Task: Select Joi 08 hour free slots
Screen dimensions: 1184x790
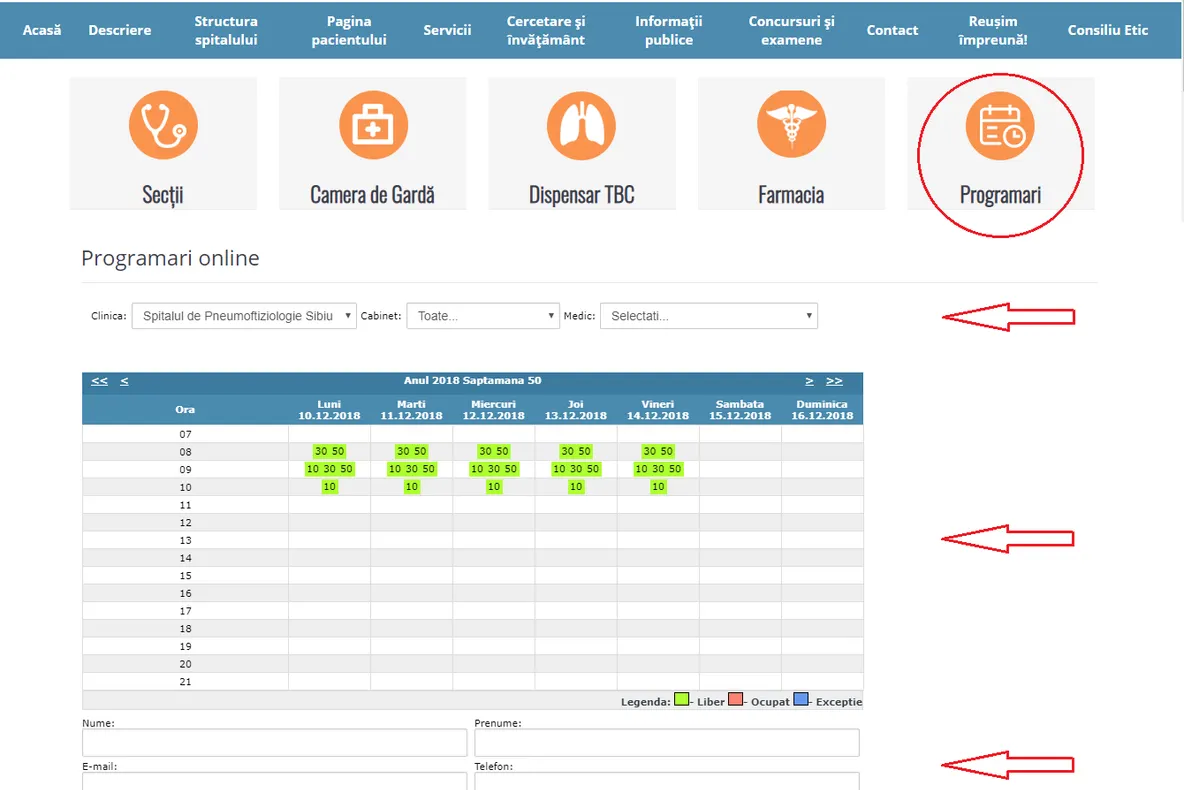Action: click(576, 451)
